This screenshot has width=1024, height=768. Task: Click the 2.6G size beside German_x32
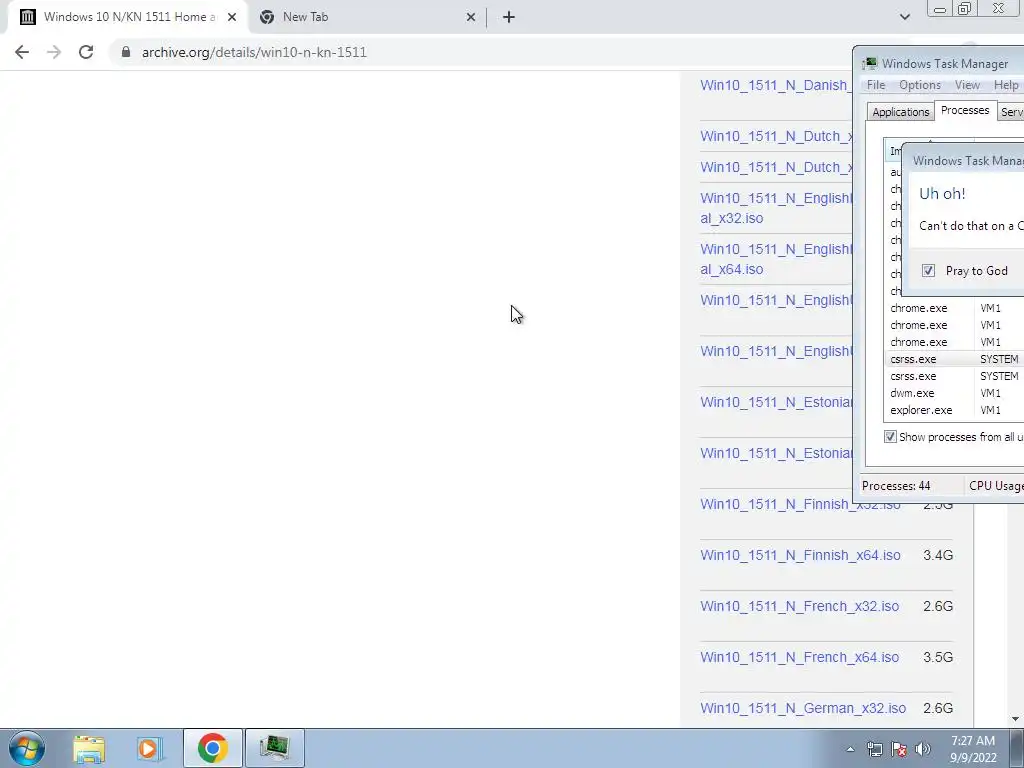(938, 708)
